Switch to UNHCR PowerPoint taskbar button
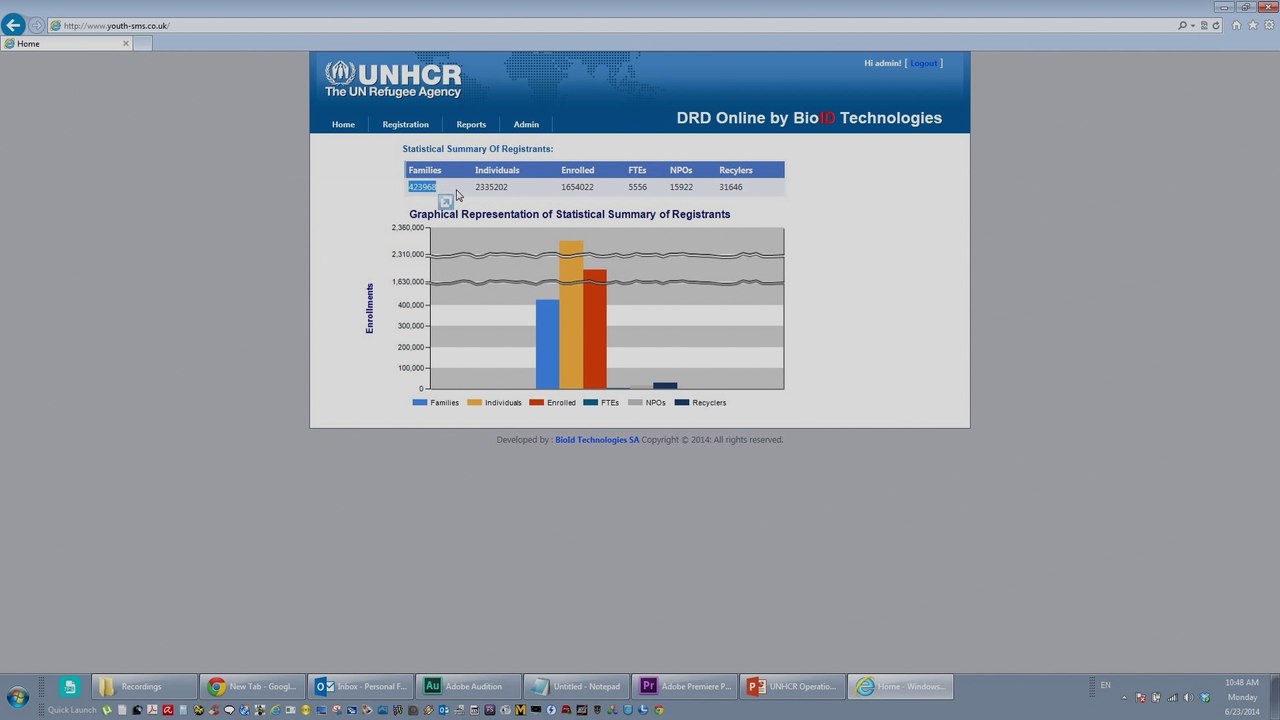1280x720 pixels. pos(793,687)
